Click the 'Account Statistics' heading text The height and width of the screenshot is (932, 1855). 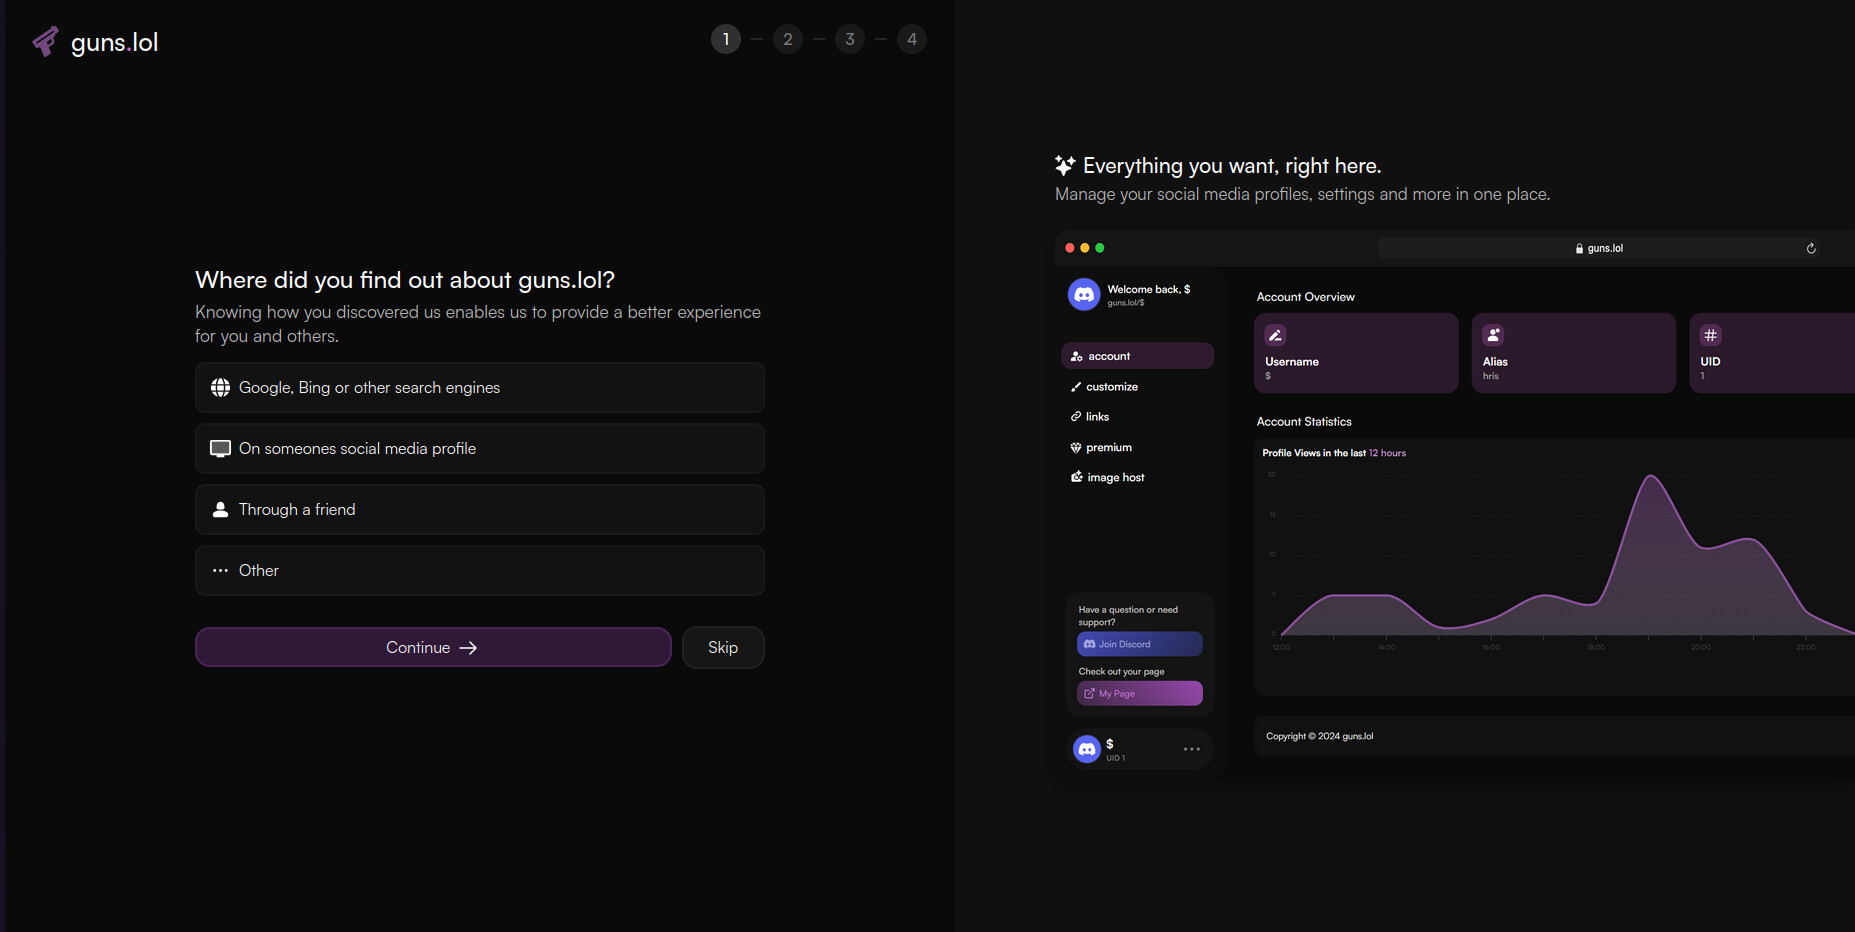[x=1304, y=422]
